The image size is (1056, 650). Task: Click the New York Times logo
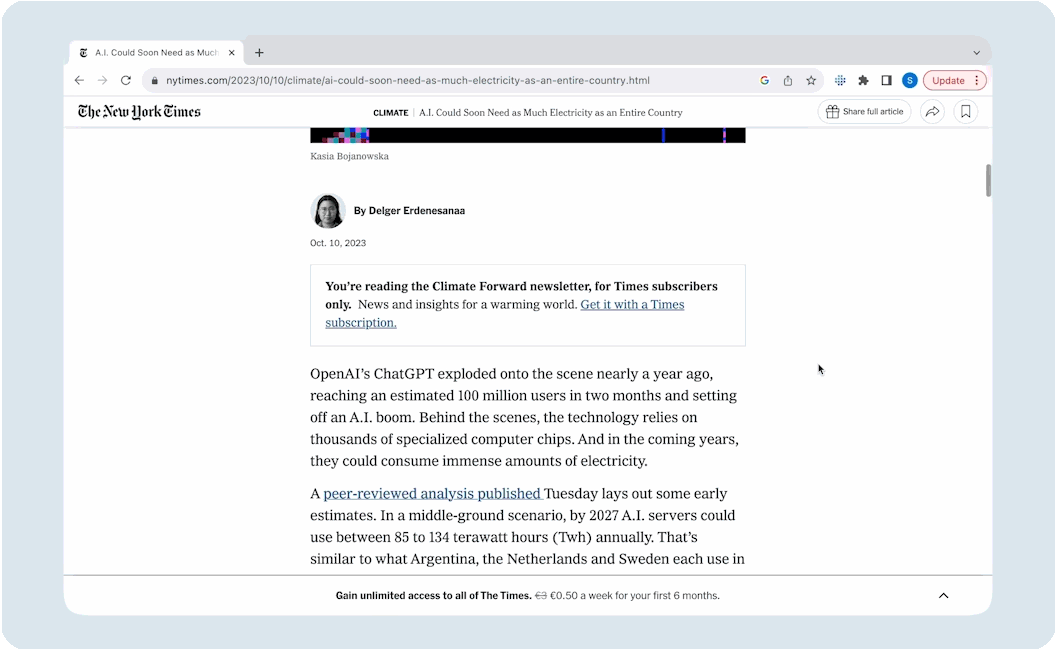click(139, 112)
